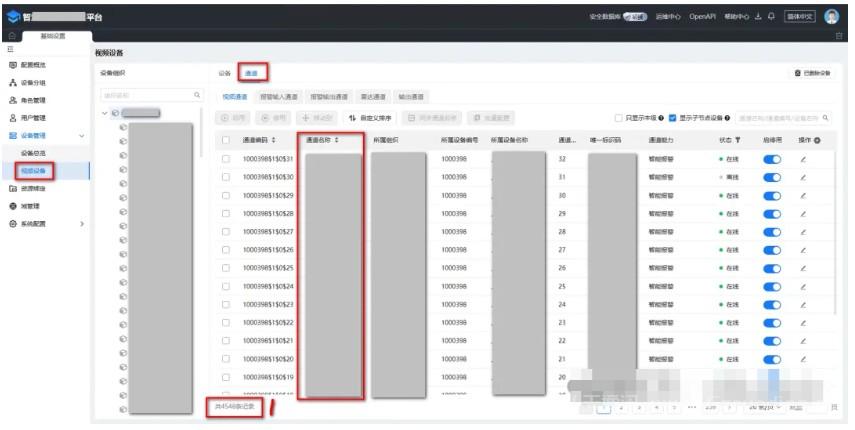Collapse the 设备管理 sidebar menu
The width and height of the screenshot is (855, 430).
point(82,135)
